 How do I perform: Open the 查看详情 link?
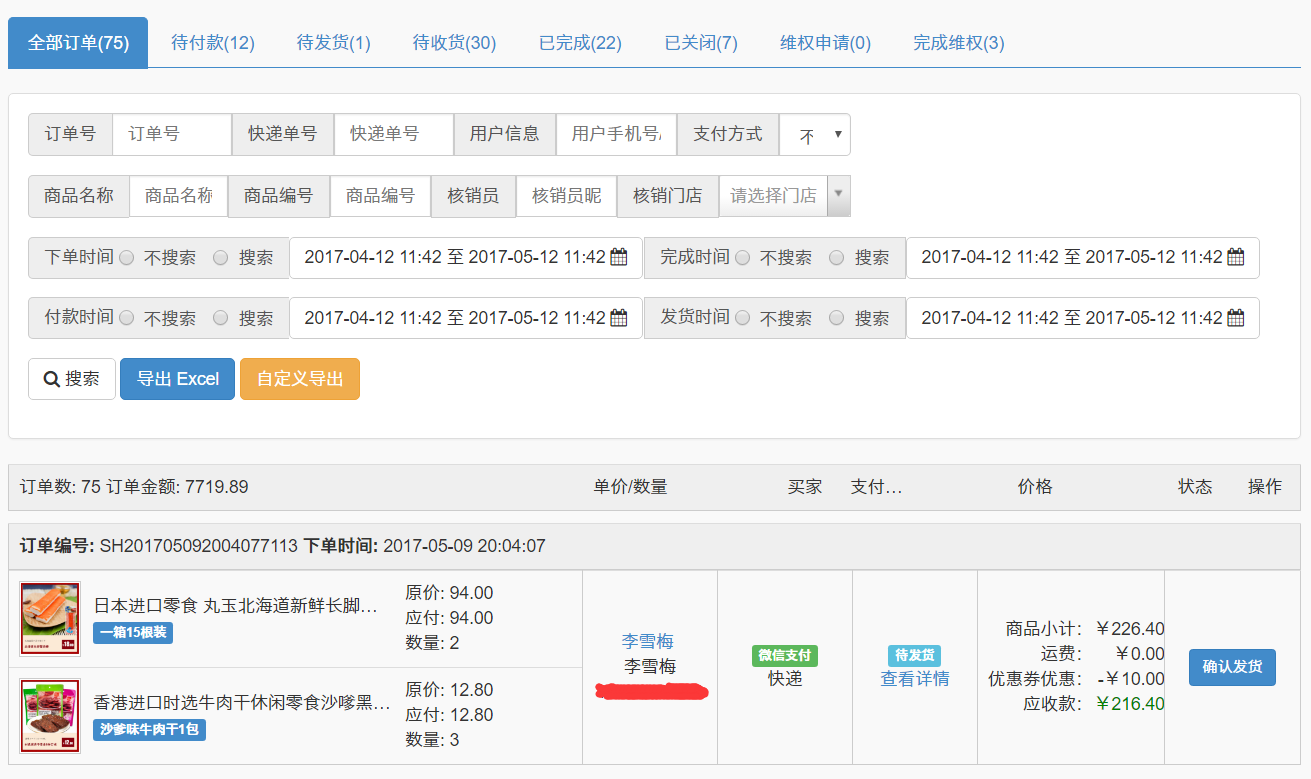(915, 679)
